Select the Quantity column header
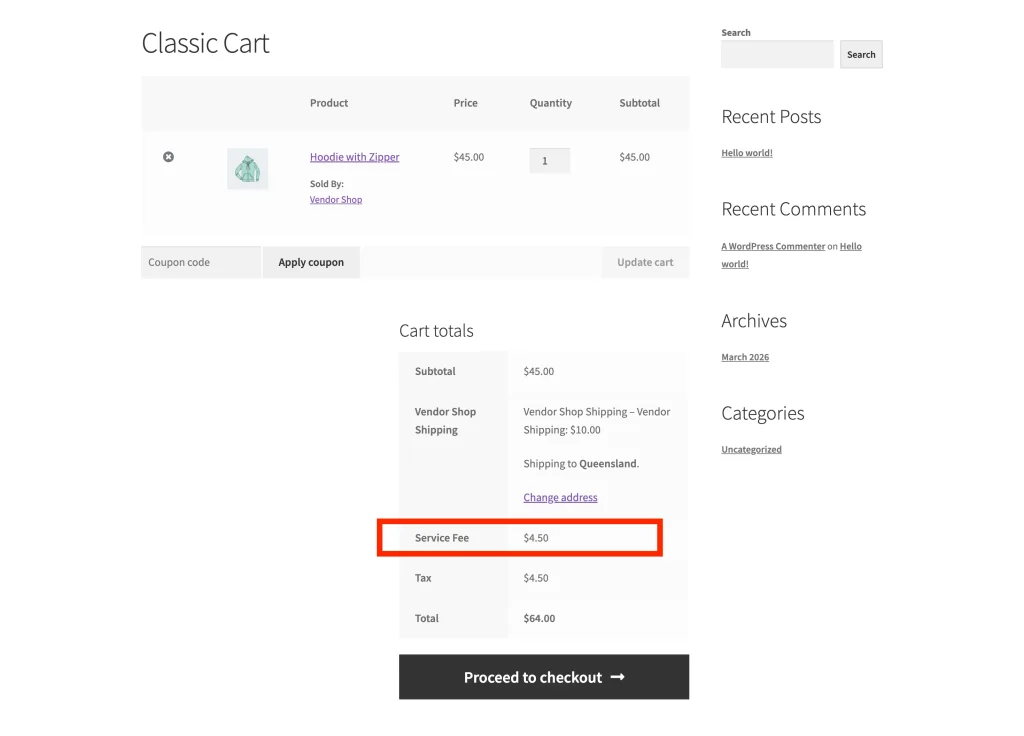1024x736 pixels. pyautogui.click(x=551, y=103)
